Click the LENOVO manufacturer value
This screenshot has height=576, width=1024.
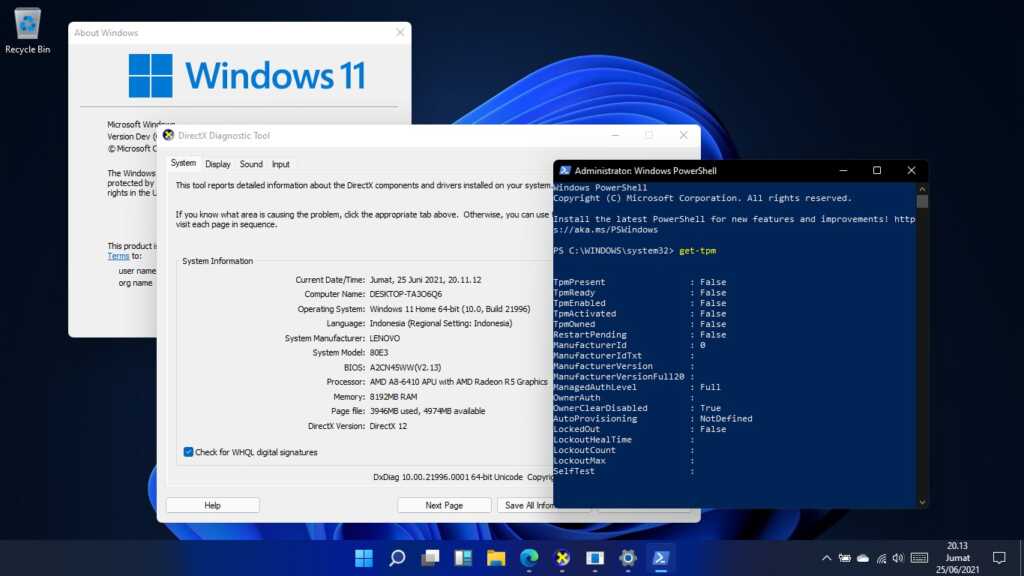(x=385, y=338)
